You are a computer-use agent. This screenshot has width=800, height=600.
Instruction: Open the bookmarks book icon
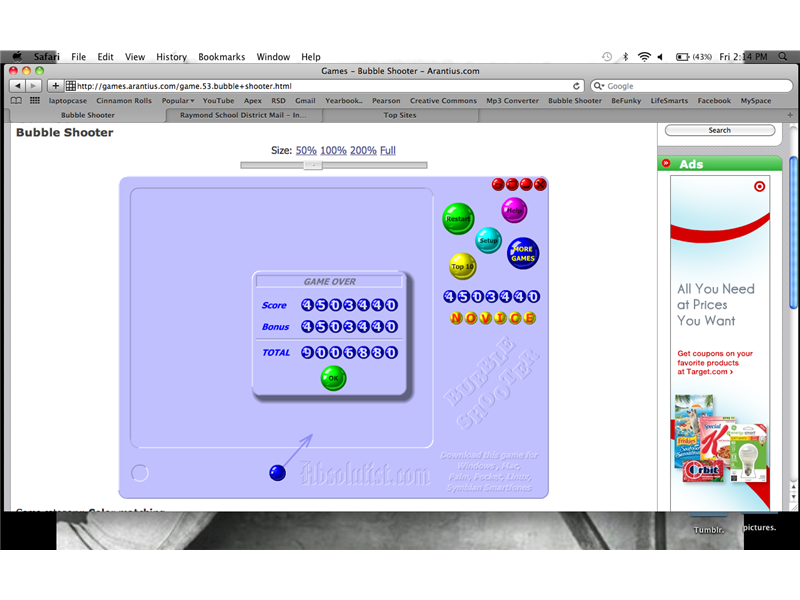[x=16, y=101]
